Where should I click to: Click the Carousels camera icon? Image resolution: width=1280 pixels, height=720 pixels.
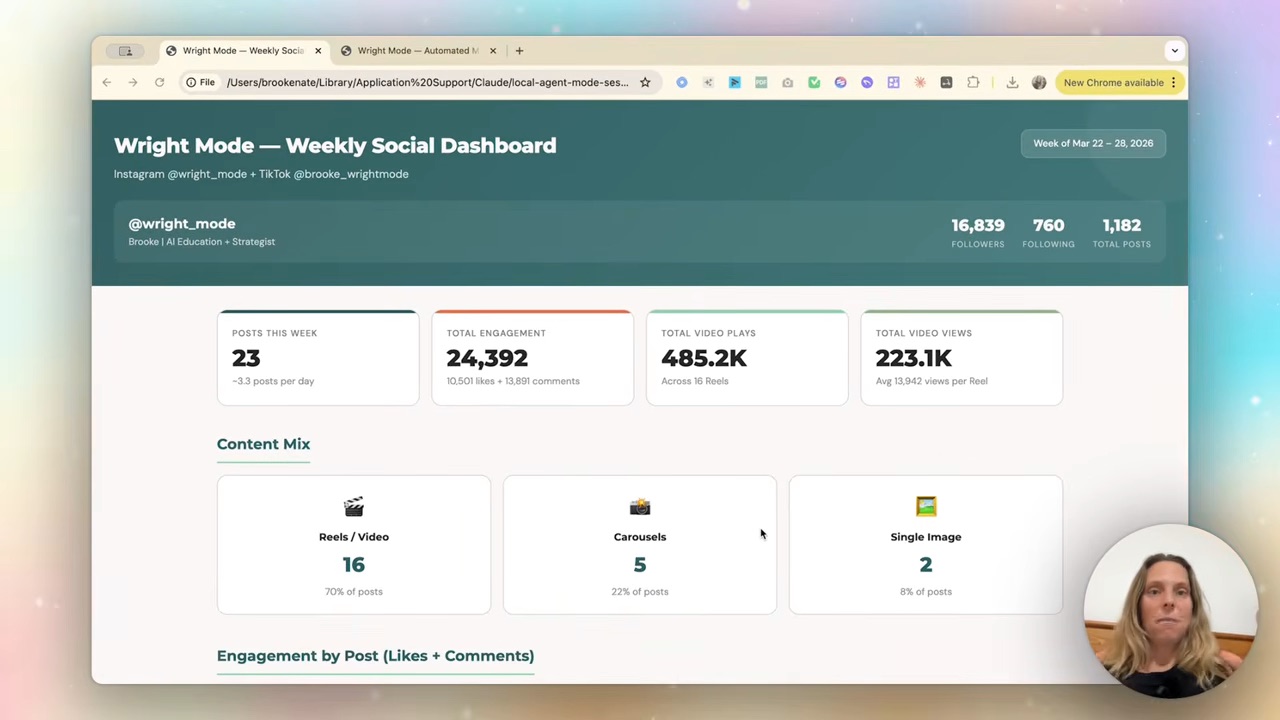(x=640, y=507)
